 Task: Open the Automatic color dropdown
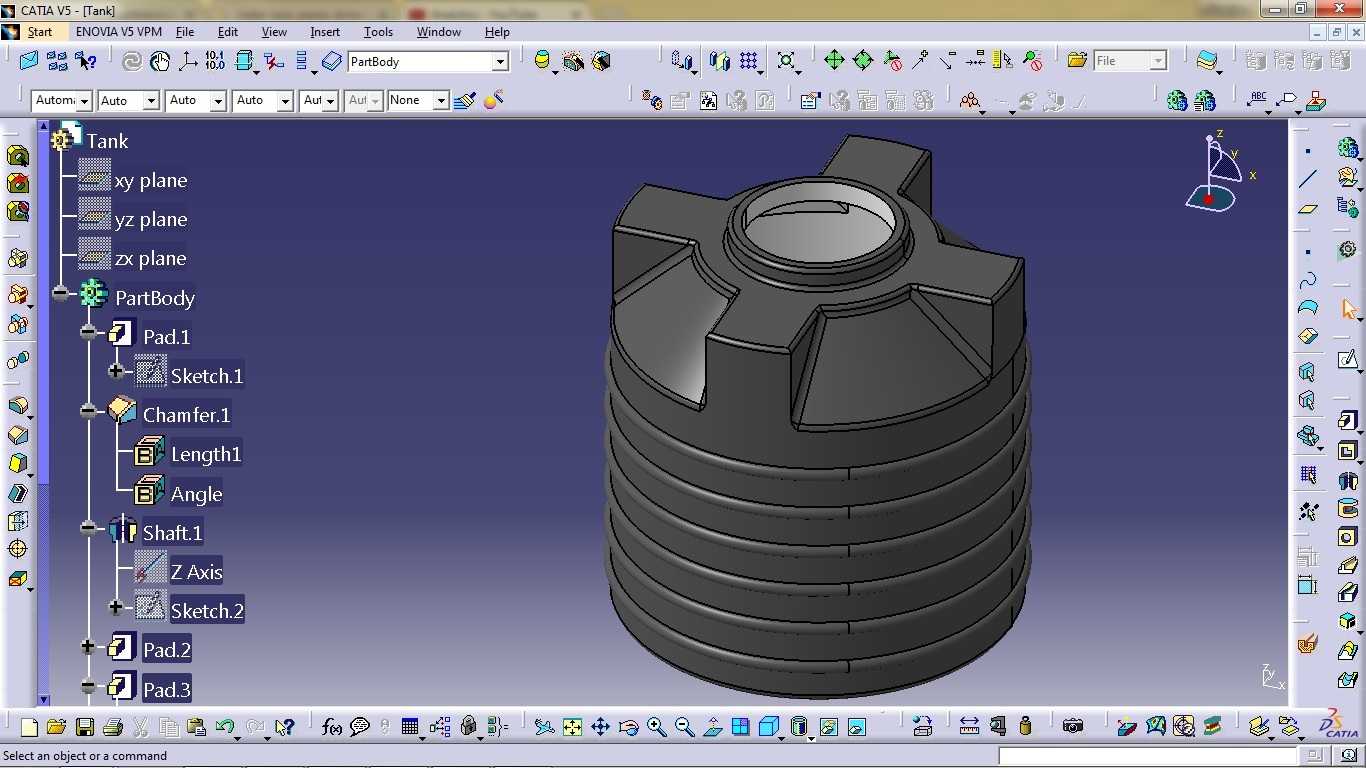point(84,101)
